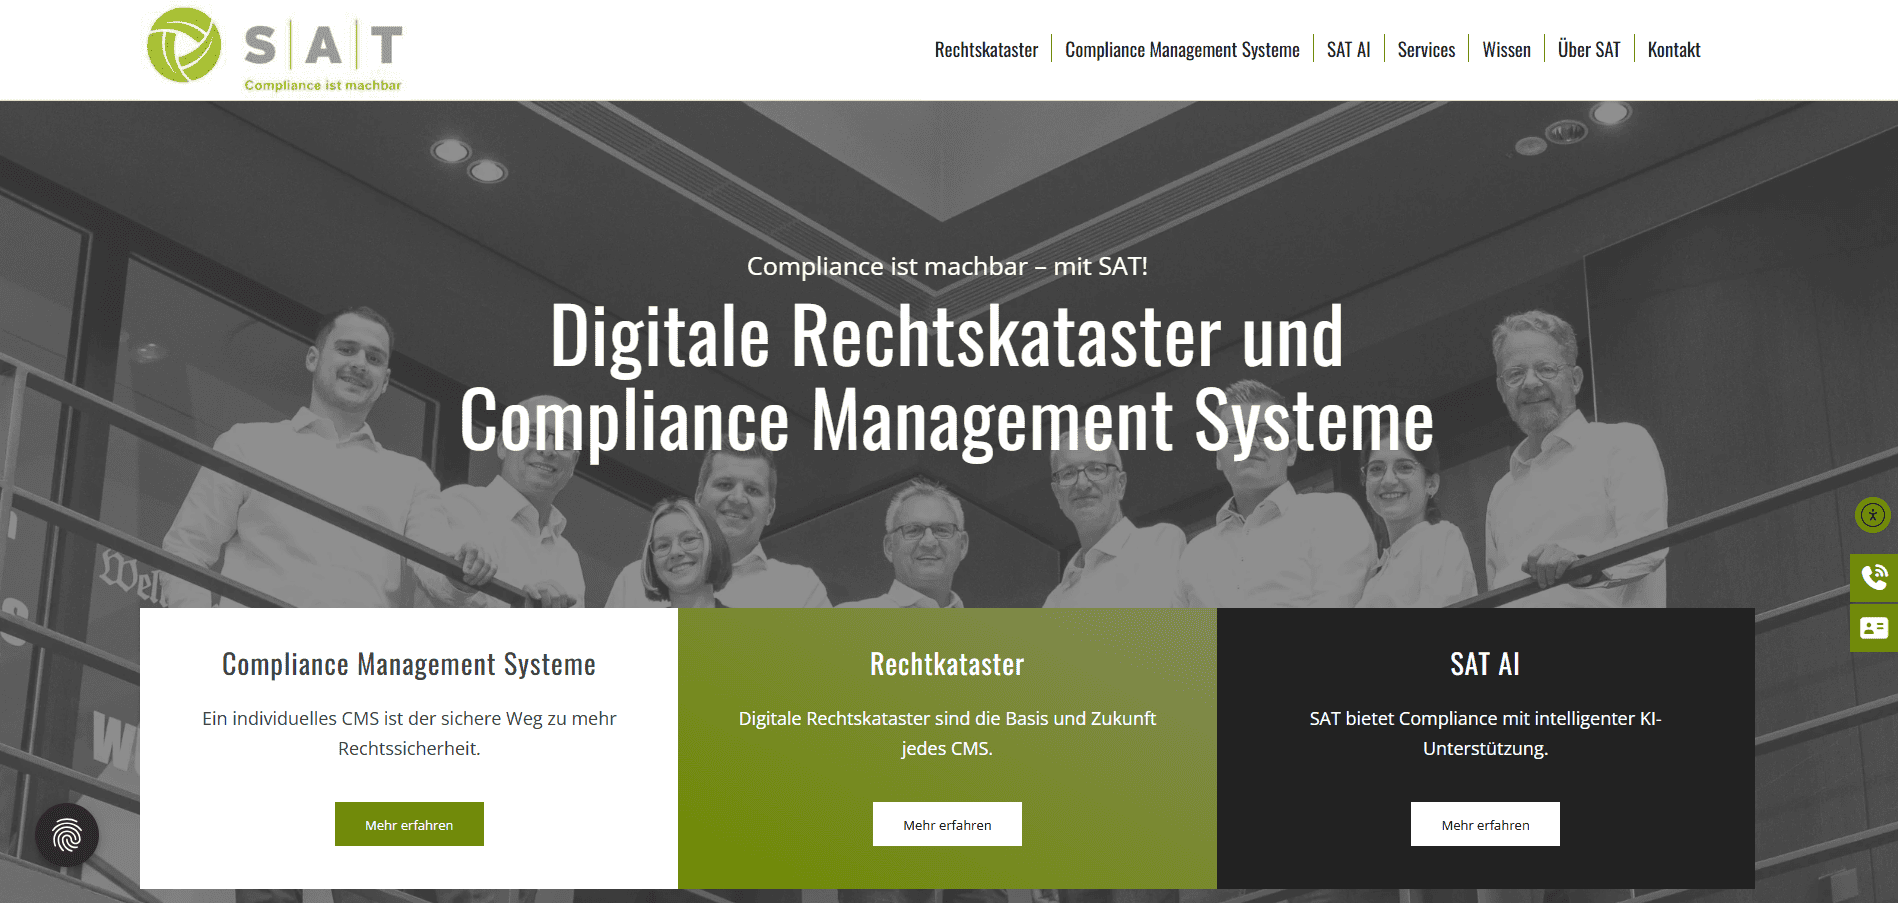Go to Compliance Management Systeme in navigation
This screenshot has width=1898, height=903.
[1182, 50]
